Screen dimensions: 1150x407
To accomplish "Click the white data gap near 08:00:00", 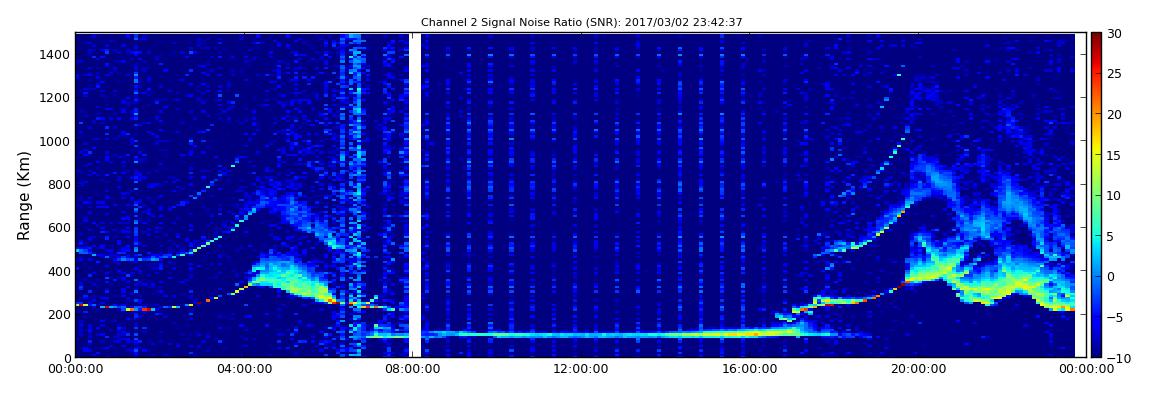I will (415, 195).
